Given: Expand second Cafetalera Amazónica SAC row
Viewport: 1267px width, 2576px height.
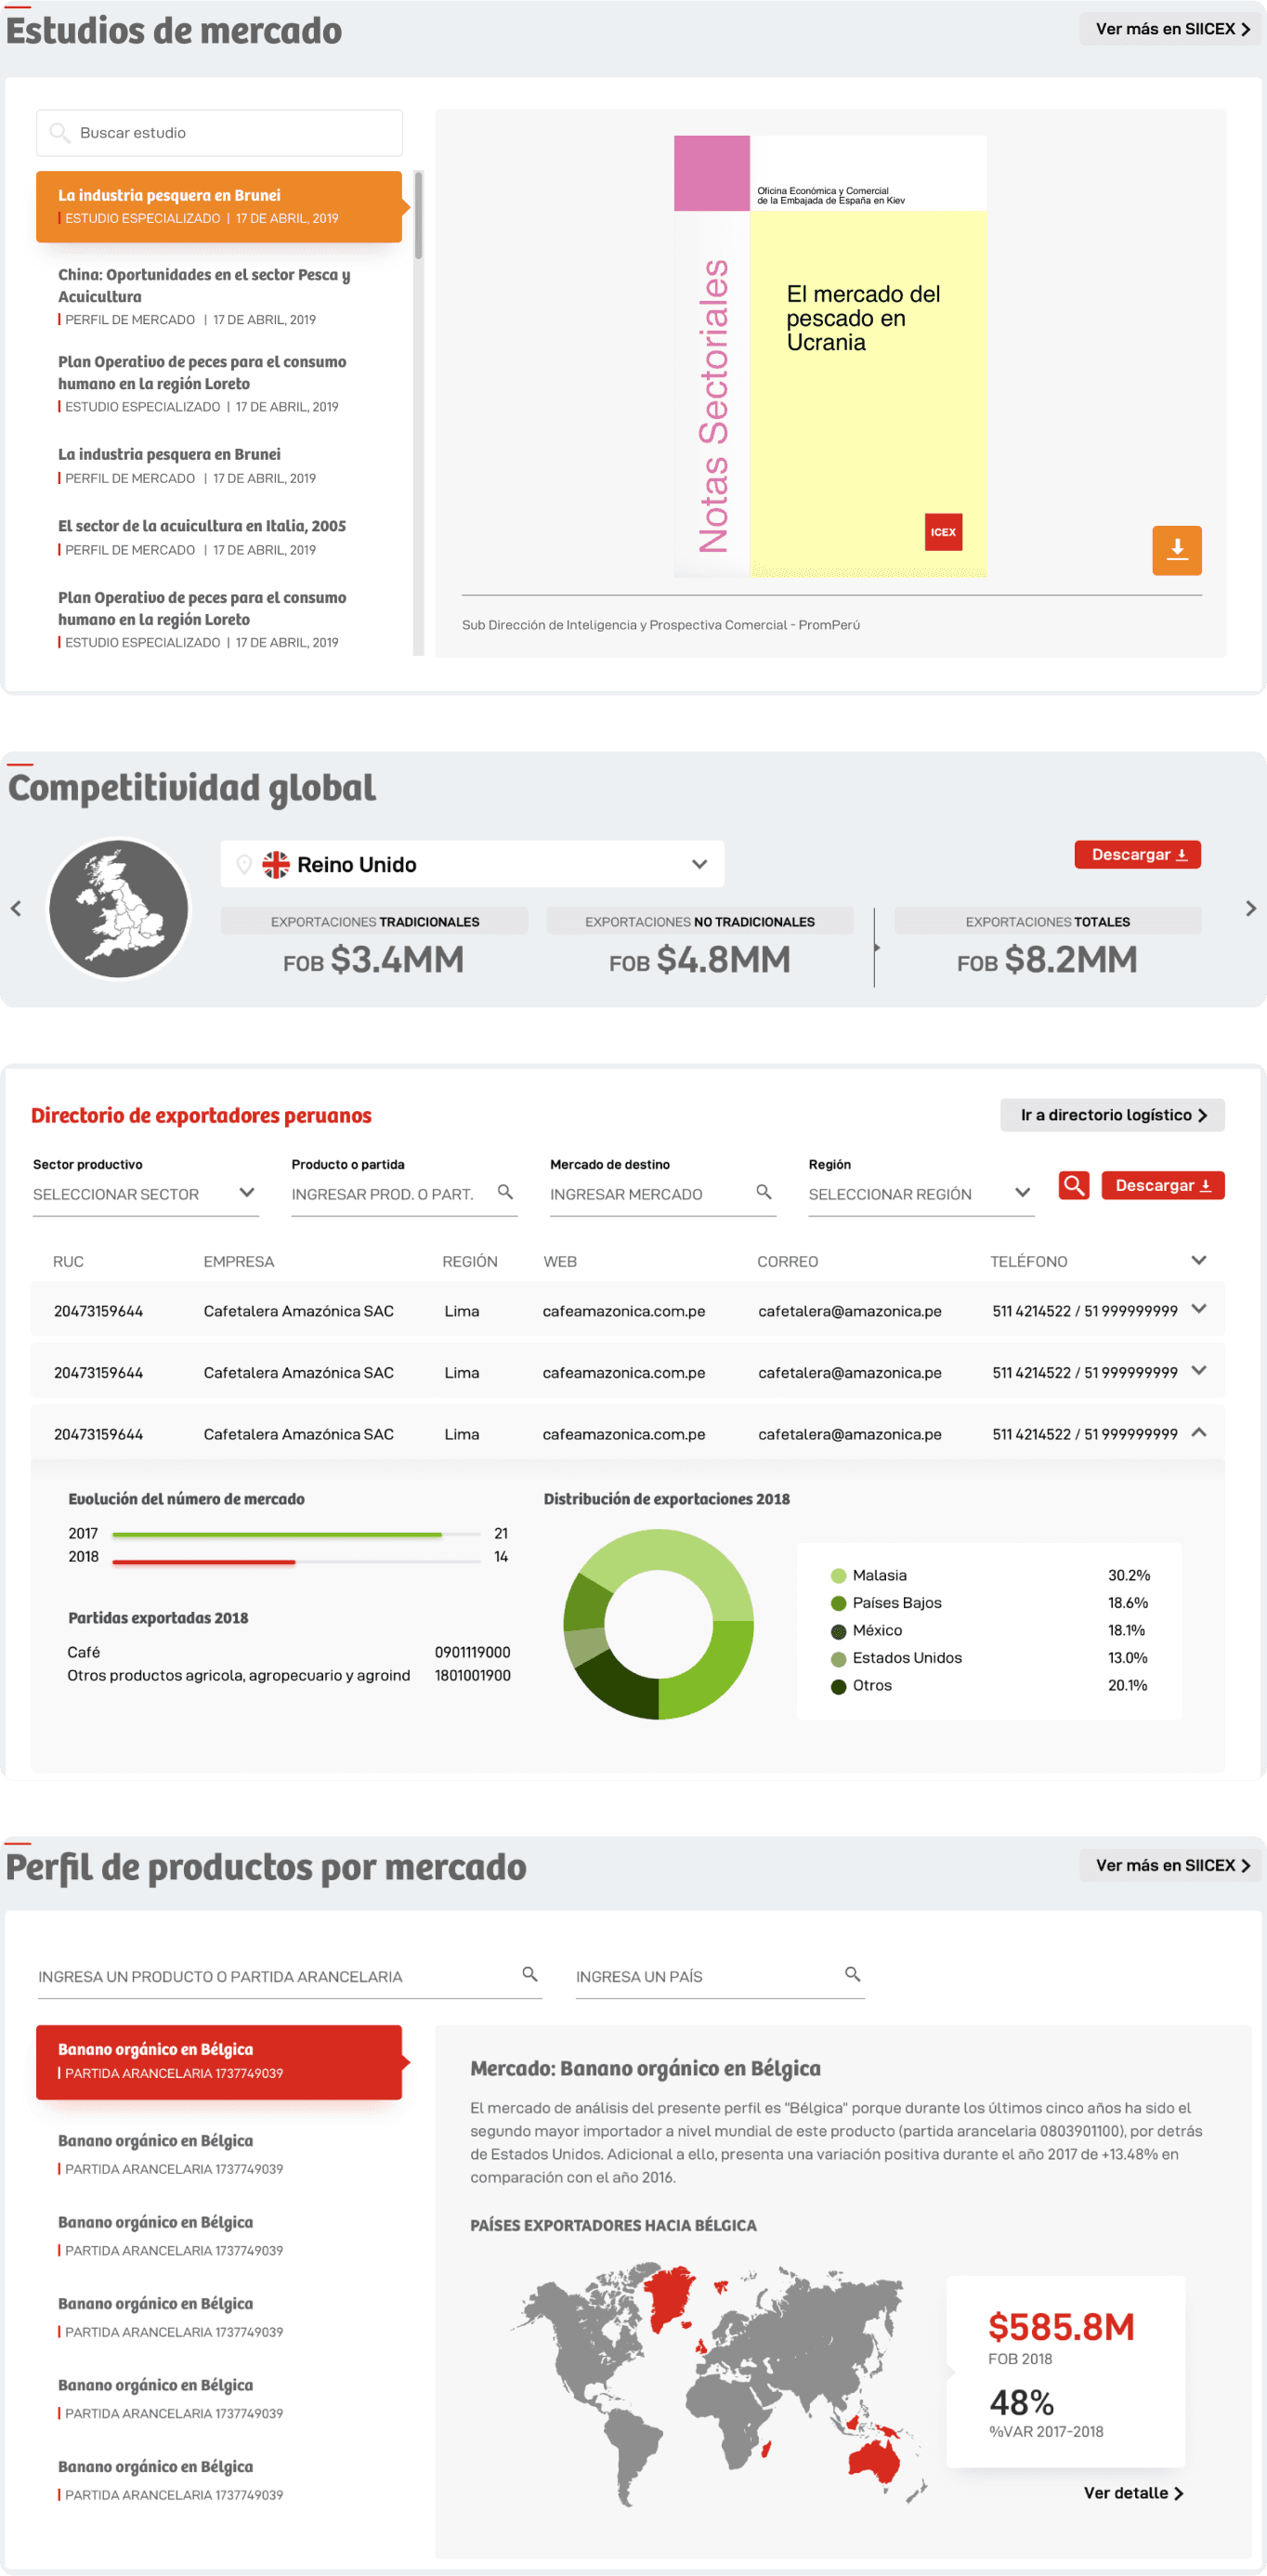Looking at the screenshot, I should pyautogui.click(x=1198, y=1371).
